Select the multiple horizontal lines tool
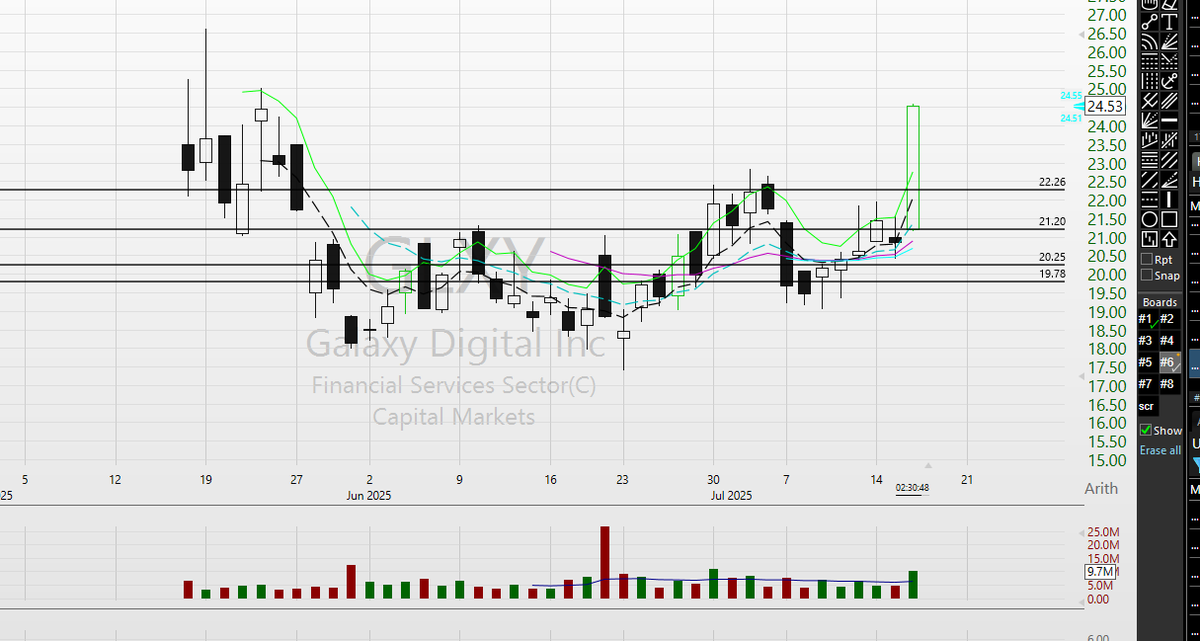Viewport: 1200px width, 641px height. 1149,159
